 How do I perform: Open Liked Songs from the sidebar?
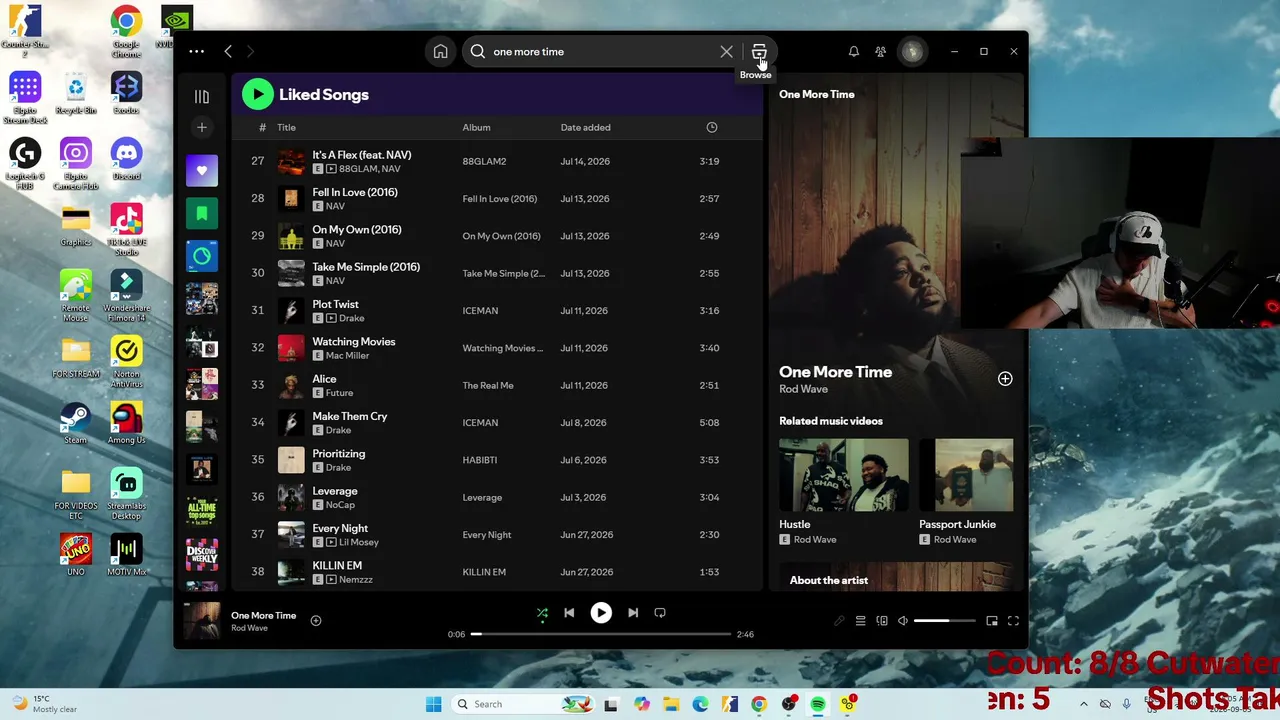[x=201, y=171]
